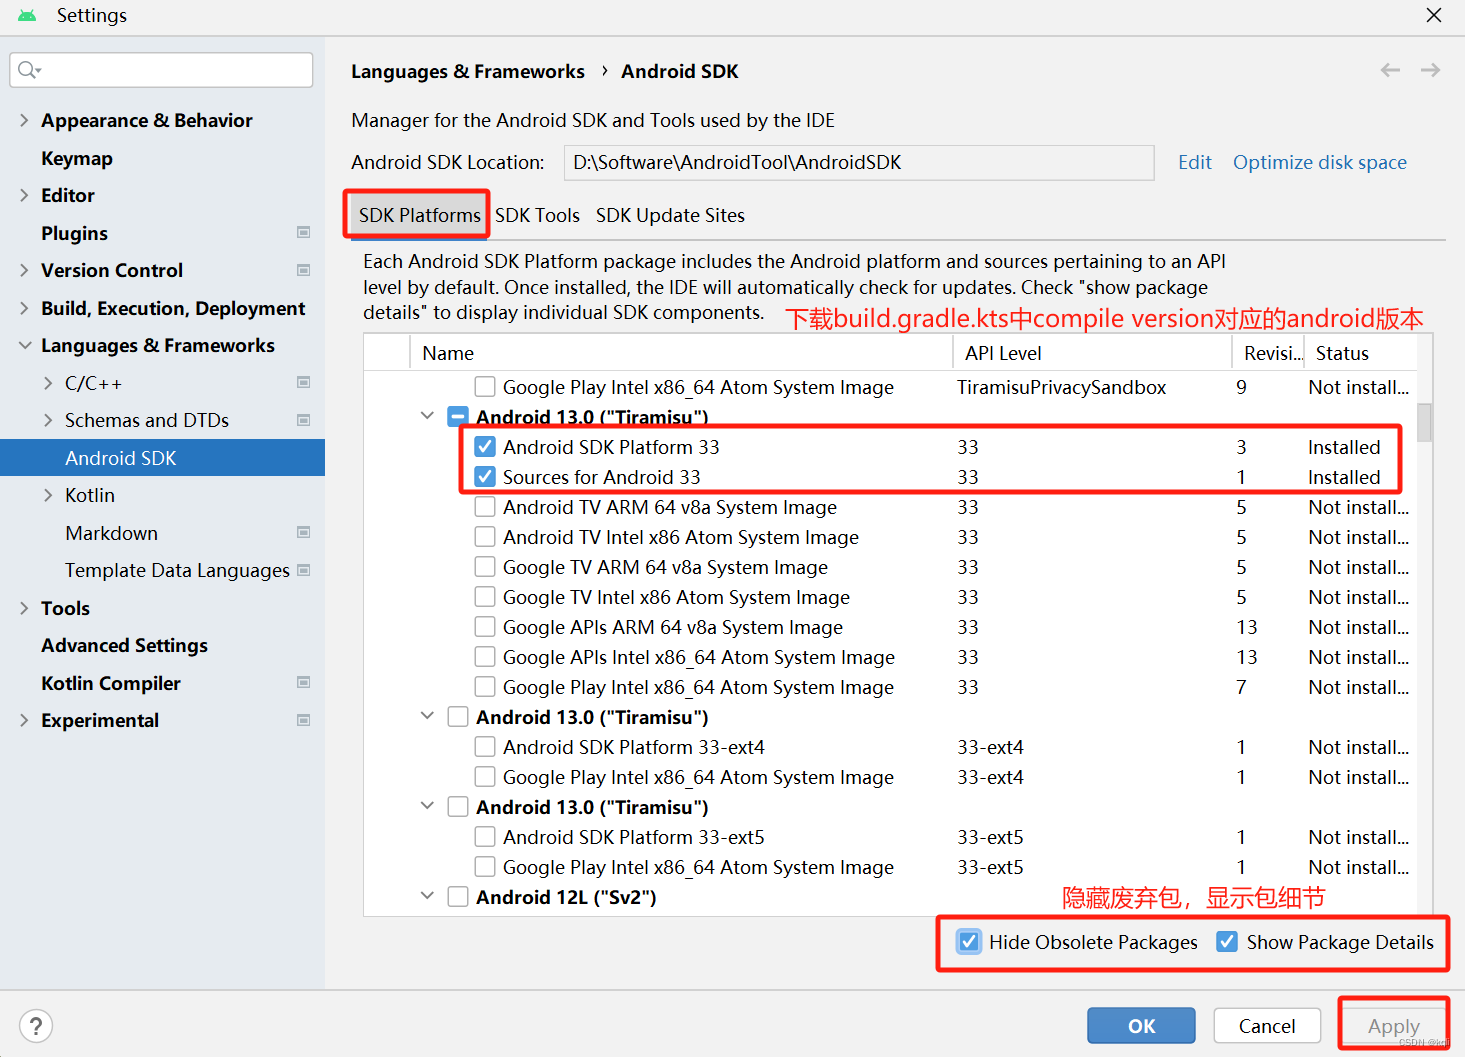Click the Optimize disk space link

coord(1319,162)
